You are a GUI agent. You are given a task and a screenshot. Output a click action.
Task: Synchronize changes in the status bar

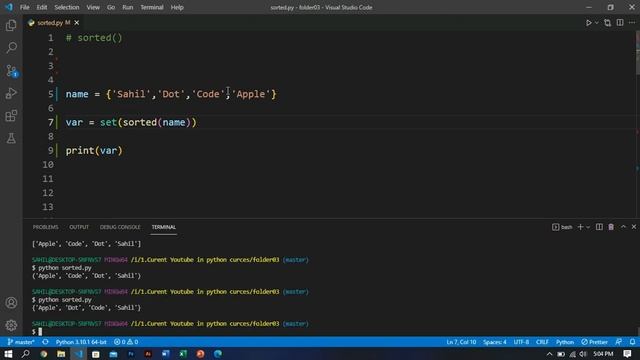pyautogui.click(x=45, y=342)
